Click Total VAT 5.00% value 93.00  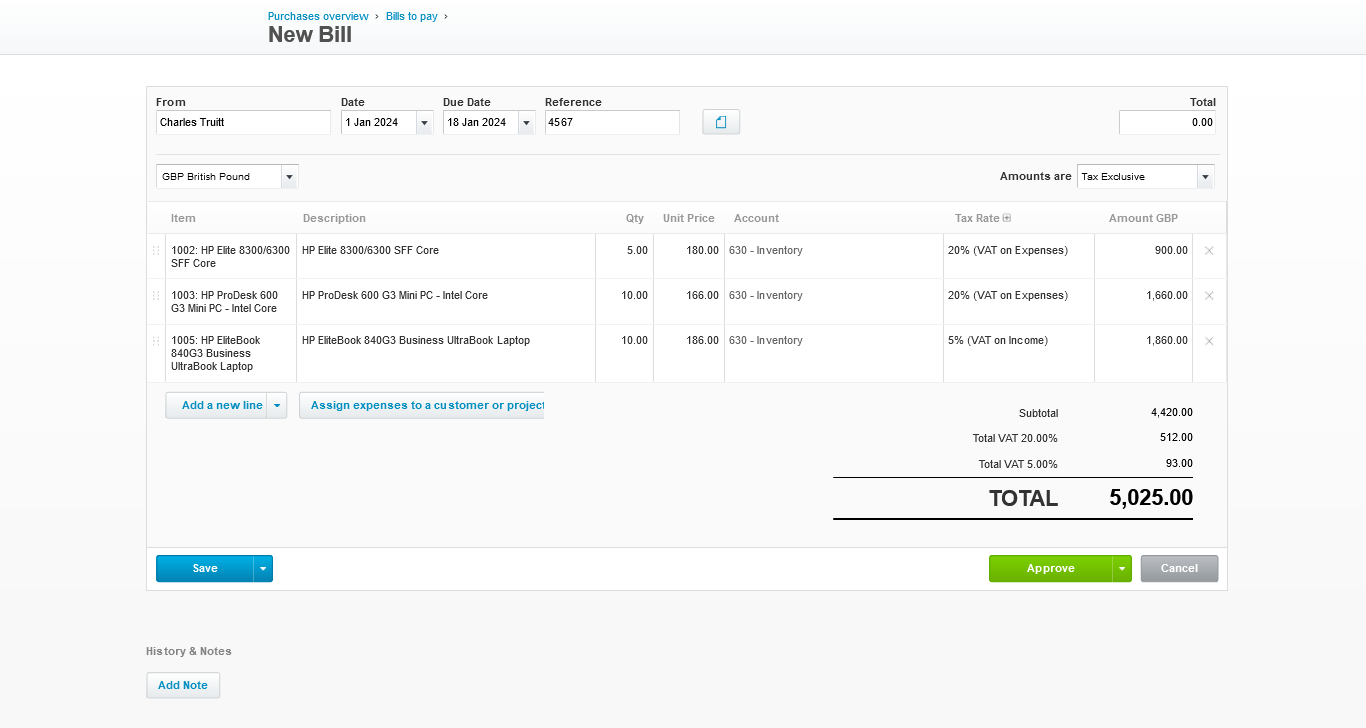pos(1180,464)
